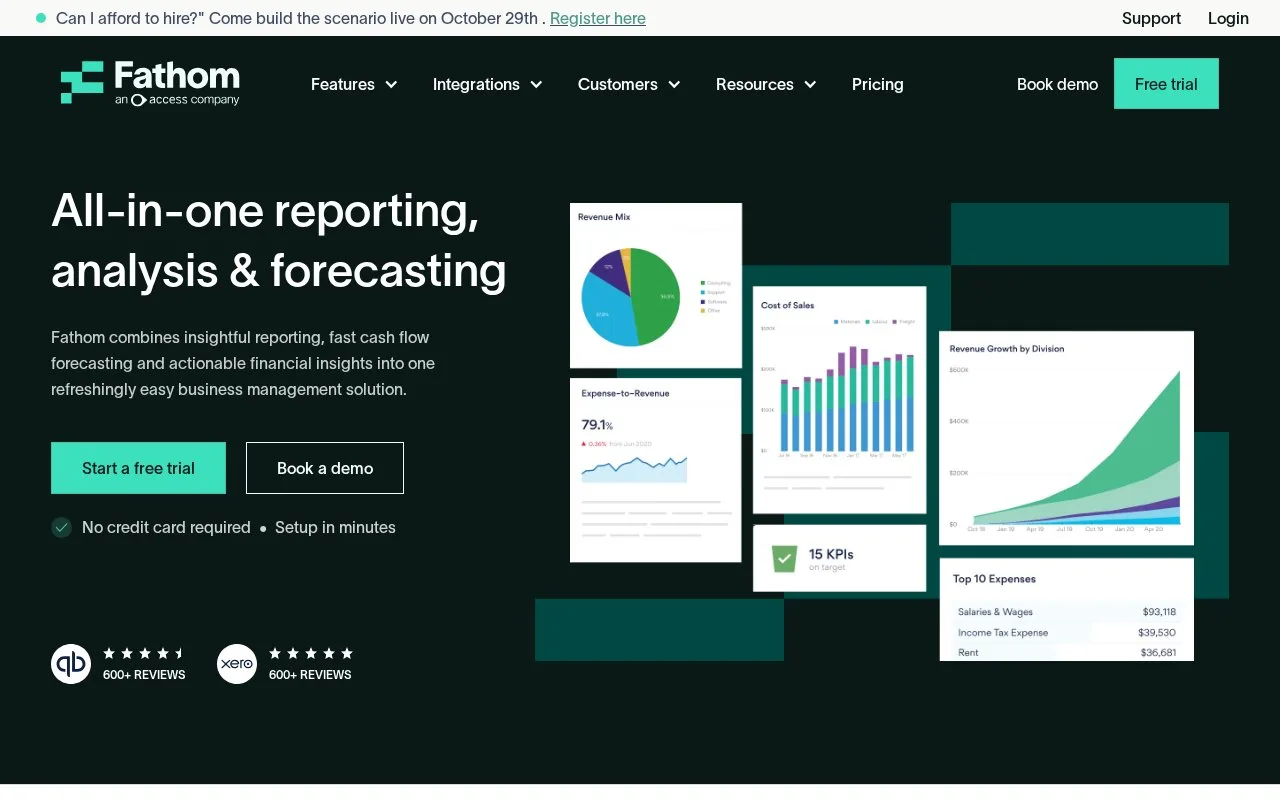Click the green checkmark near No credit card
Viewport: 1280px width, 800px height.
pyautogui.click(x=62, y=527)
